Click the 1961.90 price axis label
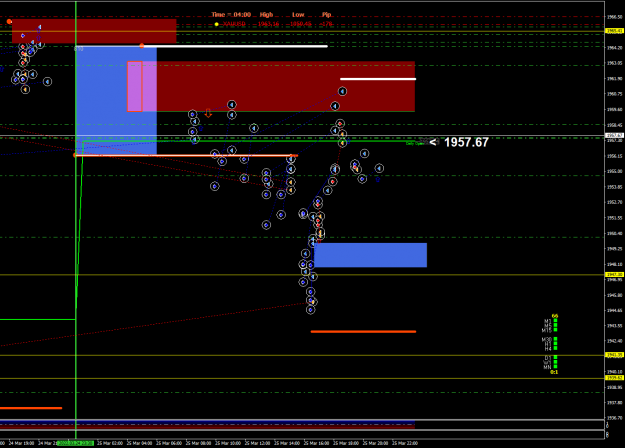Viewport: 625px width, 448px height. (614, 79)
